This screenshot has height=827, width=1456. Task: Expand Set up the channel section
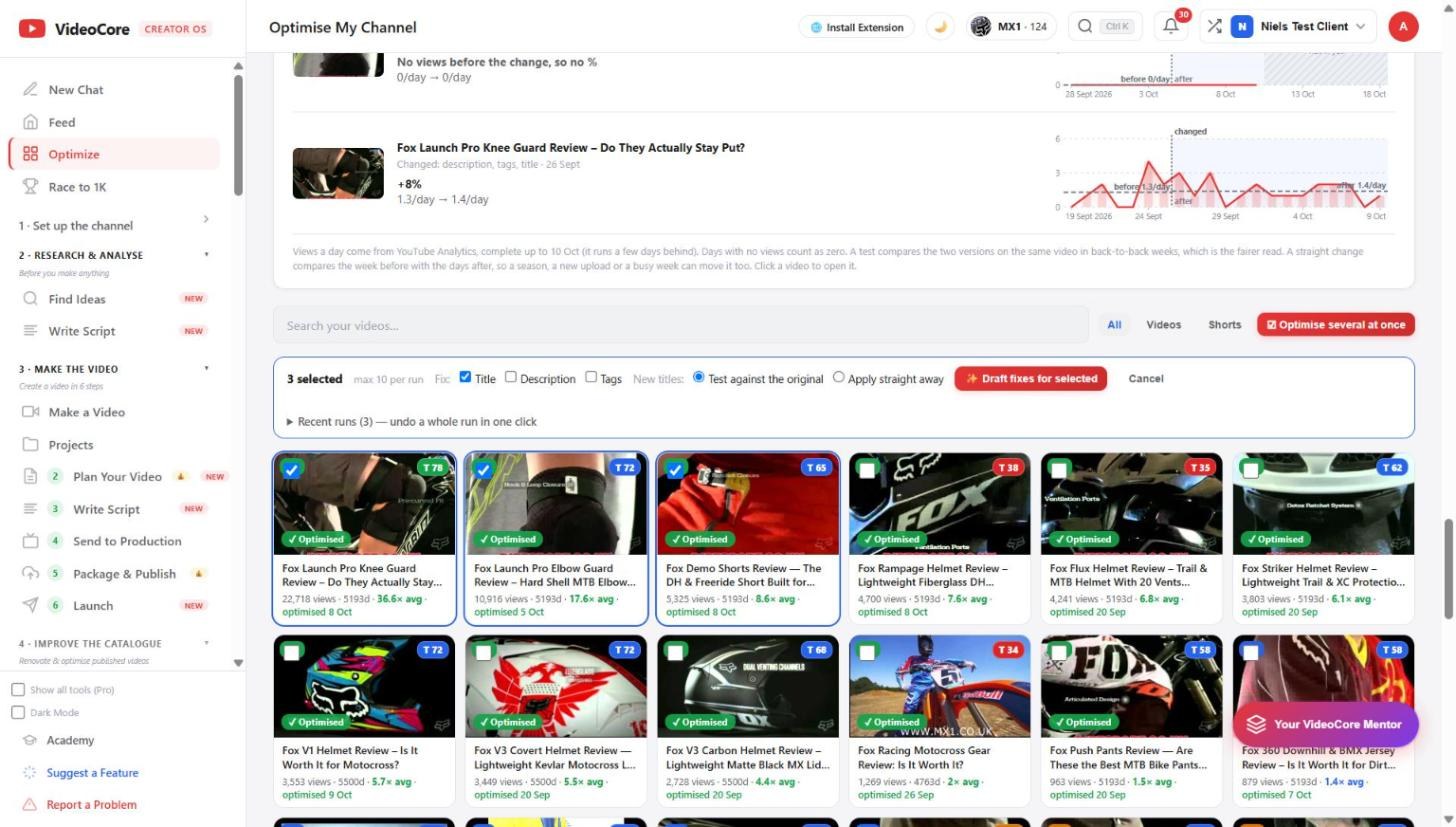point(114,225)
